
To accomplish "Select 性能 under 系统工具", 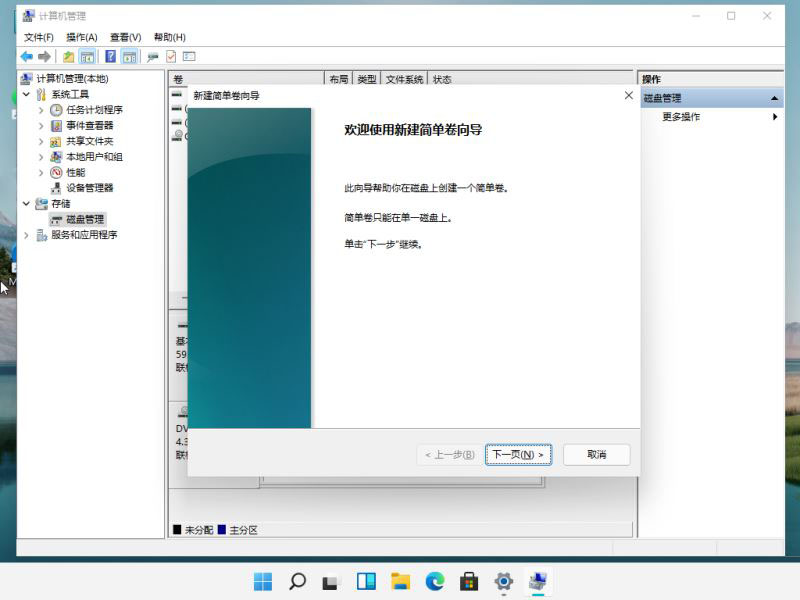I will tap(76, 172).
